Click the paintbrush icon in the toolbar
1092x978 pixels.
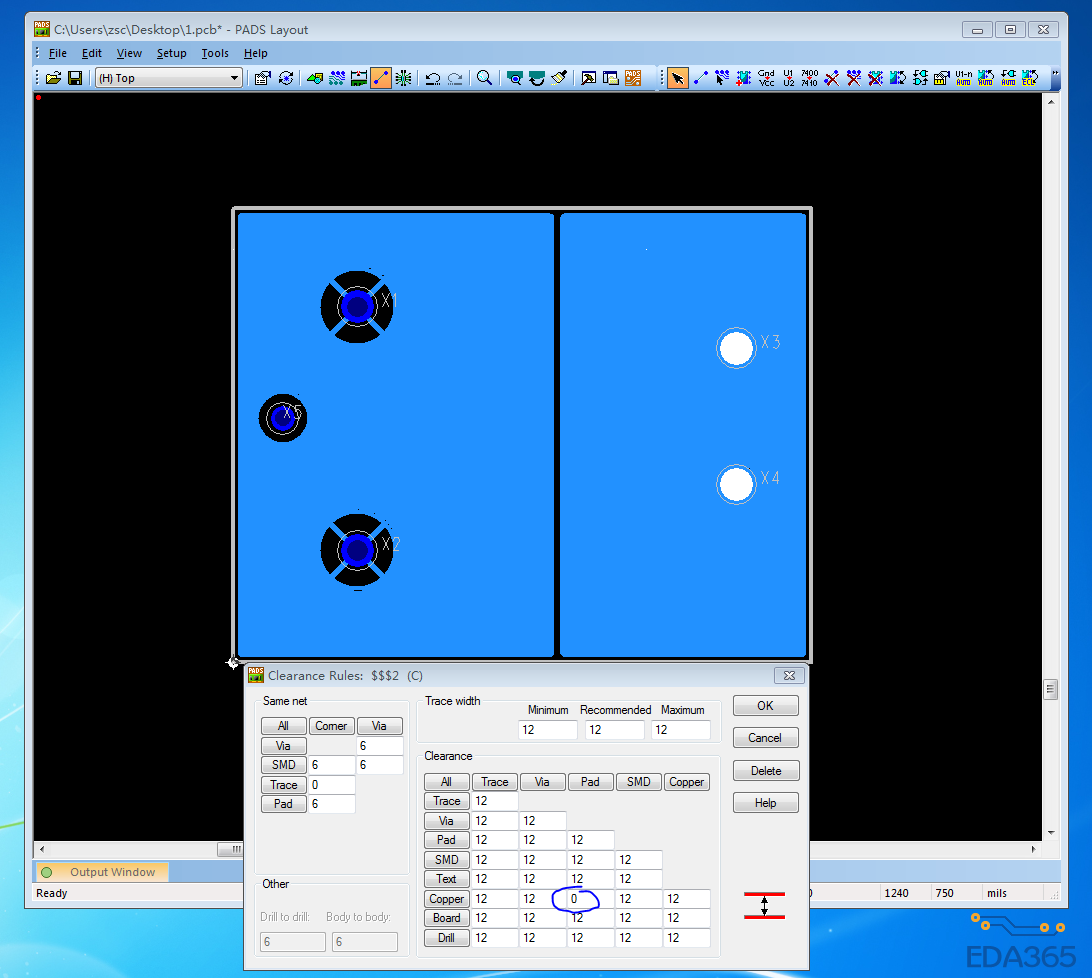pos(559,78)
